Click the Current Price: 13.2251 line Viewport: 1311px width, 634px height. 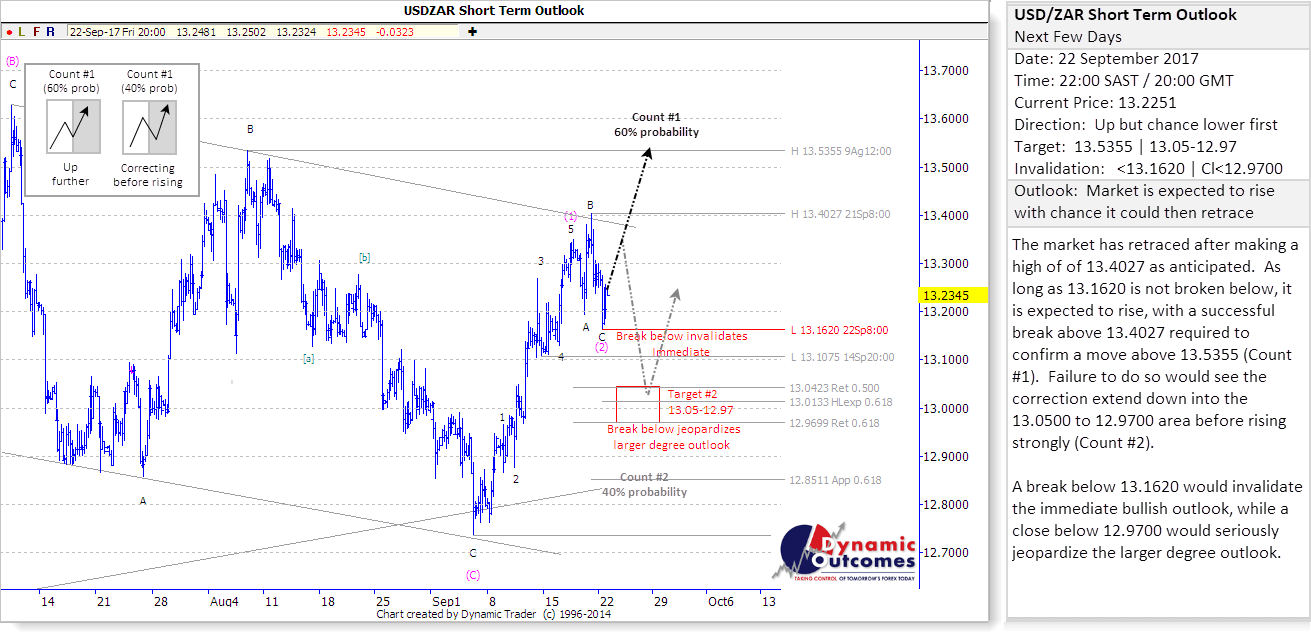pyautogui.click(x=1097, y=103)
